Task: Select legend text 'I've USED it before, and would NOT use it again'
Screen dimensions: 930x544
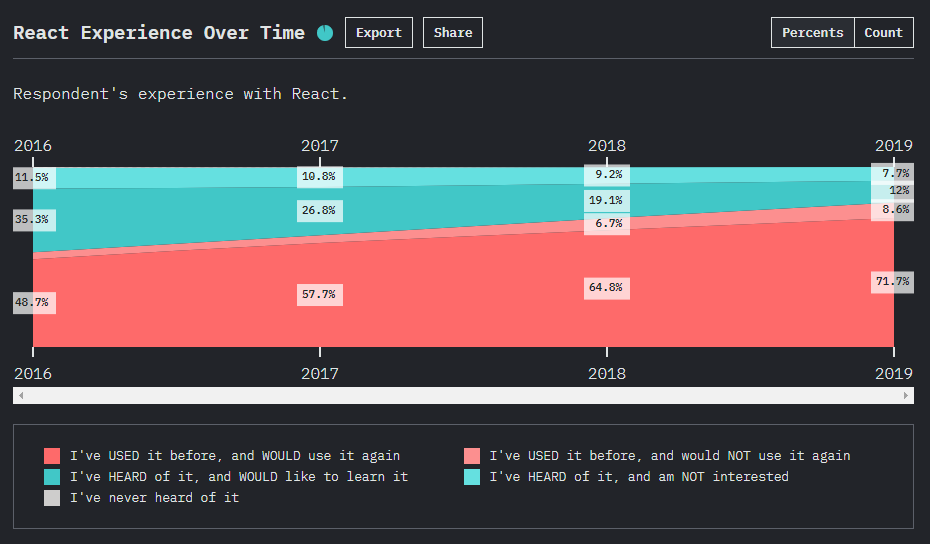Action: pos(670,456)
